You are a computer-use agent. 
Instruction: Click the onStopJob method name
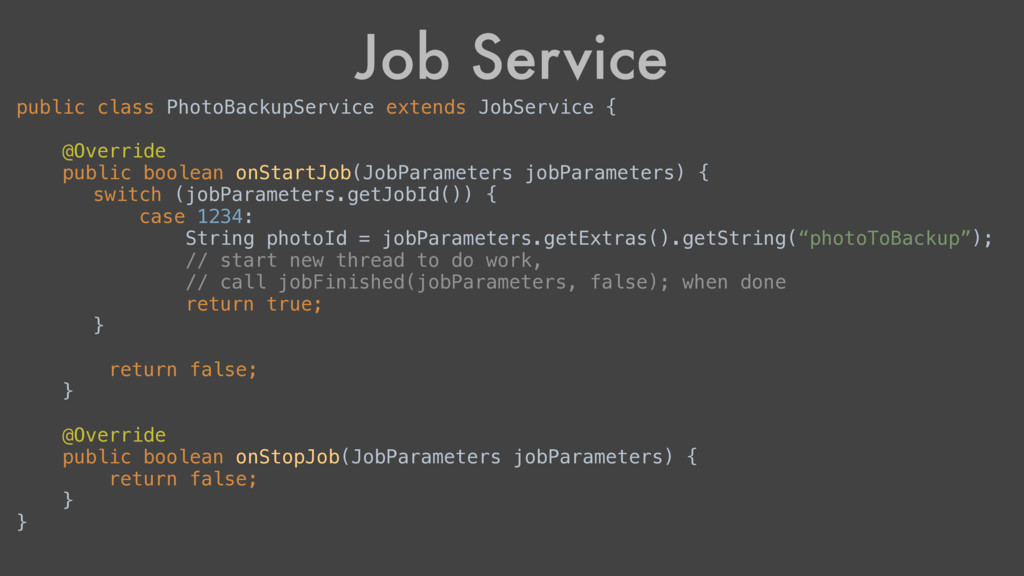tap(287, 457)
